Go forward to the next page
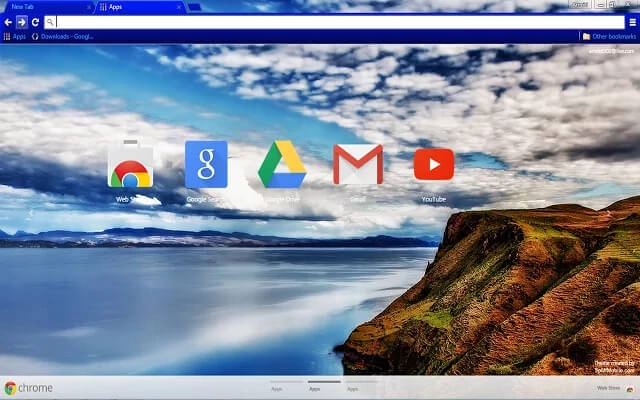This screenshot has width=640, height=400. click(x=22, y=22)
